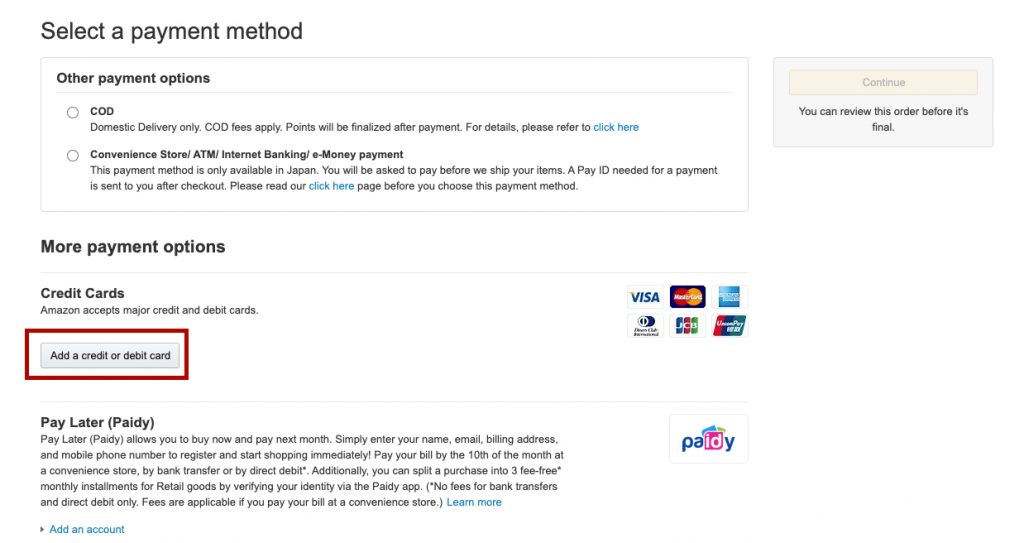Click the Paidy logo

click(708, 439)
